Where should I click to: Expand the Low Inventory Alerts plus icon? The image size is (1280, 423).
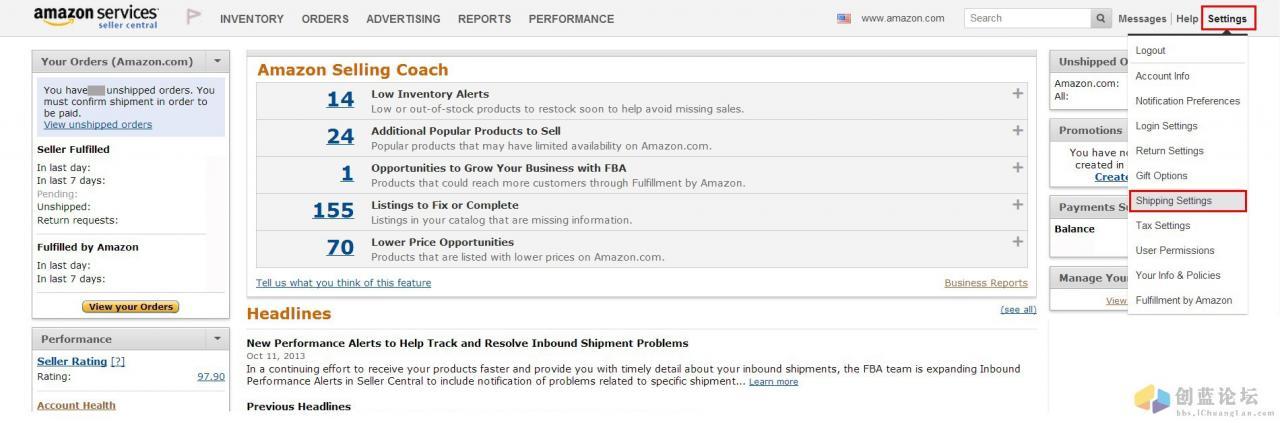pos(1017,93)
